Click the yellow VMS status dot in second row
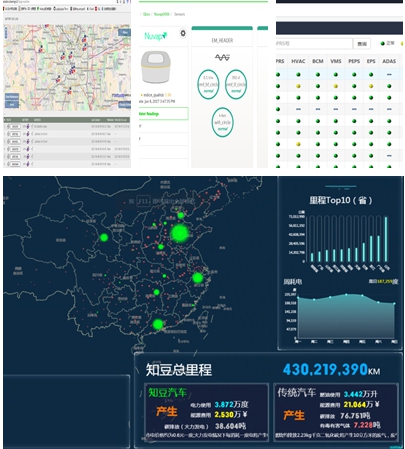 click(336, 86)
